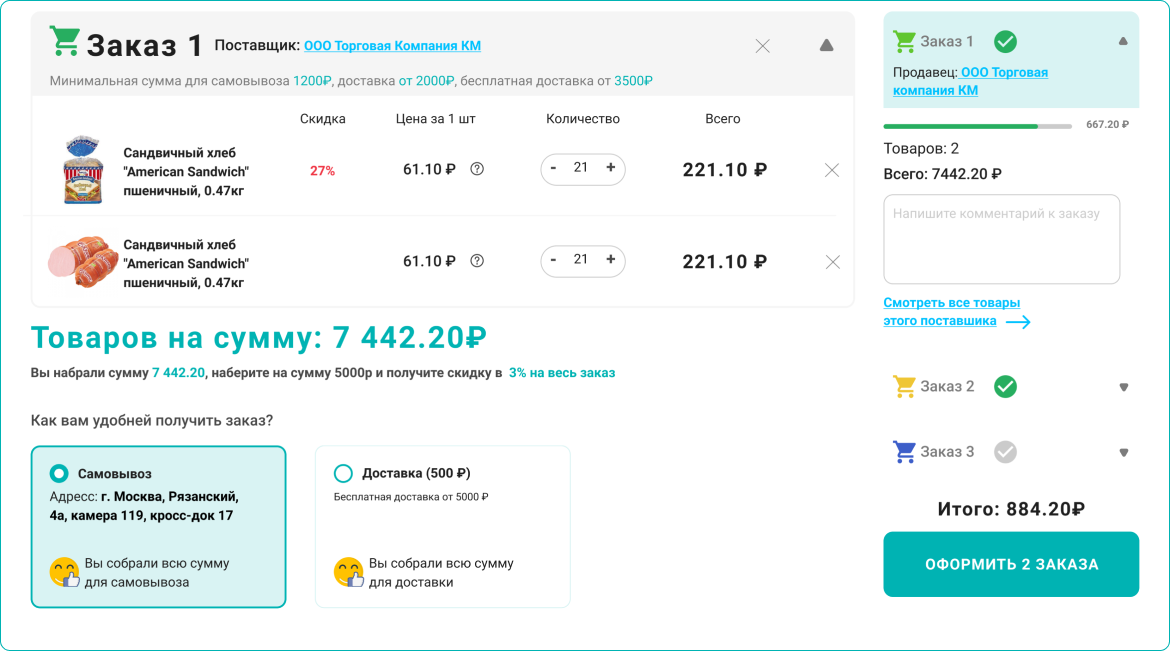Expand Заказ 3 in the sidebar
1170x651 pixels.
1123,452
